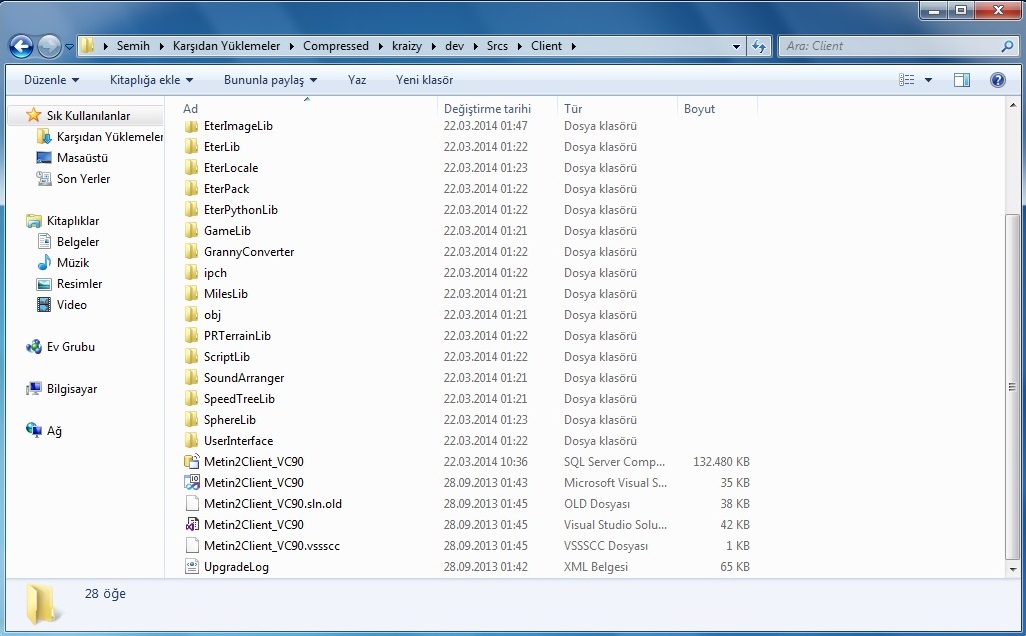Image resolution: width=1026 pixels, height=636 pixels.
Task: Click the Back navigation arrow button
Action: point(22,46)
